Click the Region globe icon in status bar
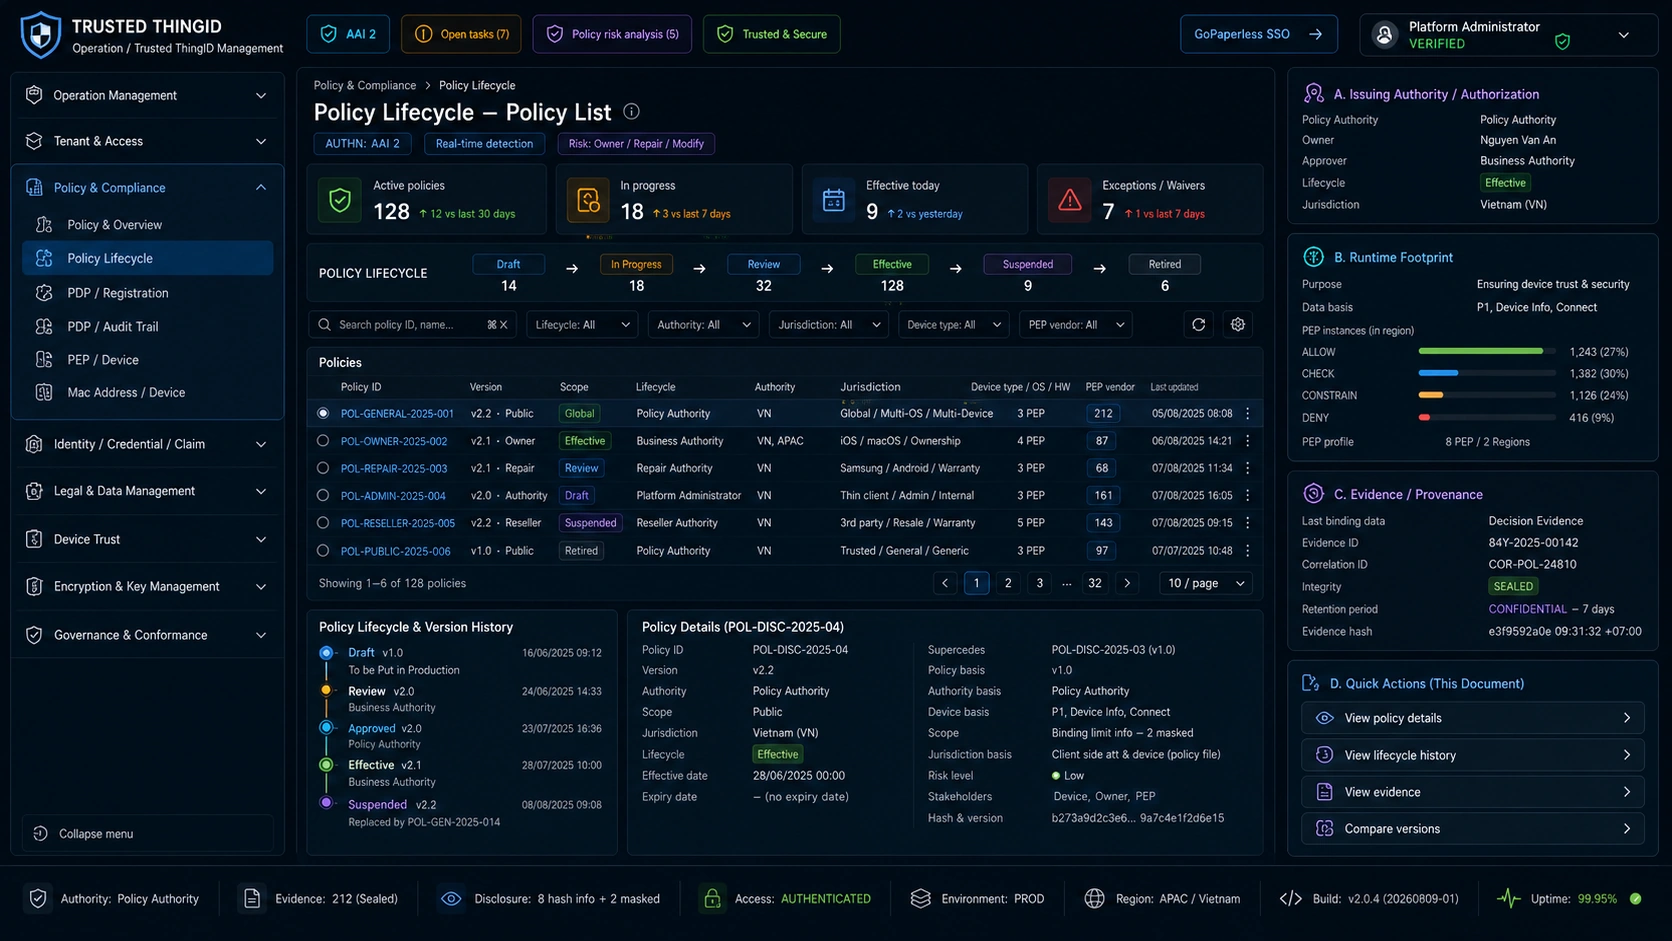1672x941 pixels. click(1094, 899)
